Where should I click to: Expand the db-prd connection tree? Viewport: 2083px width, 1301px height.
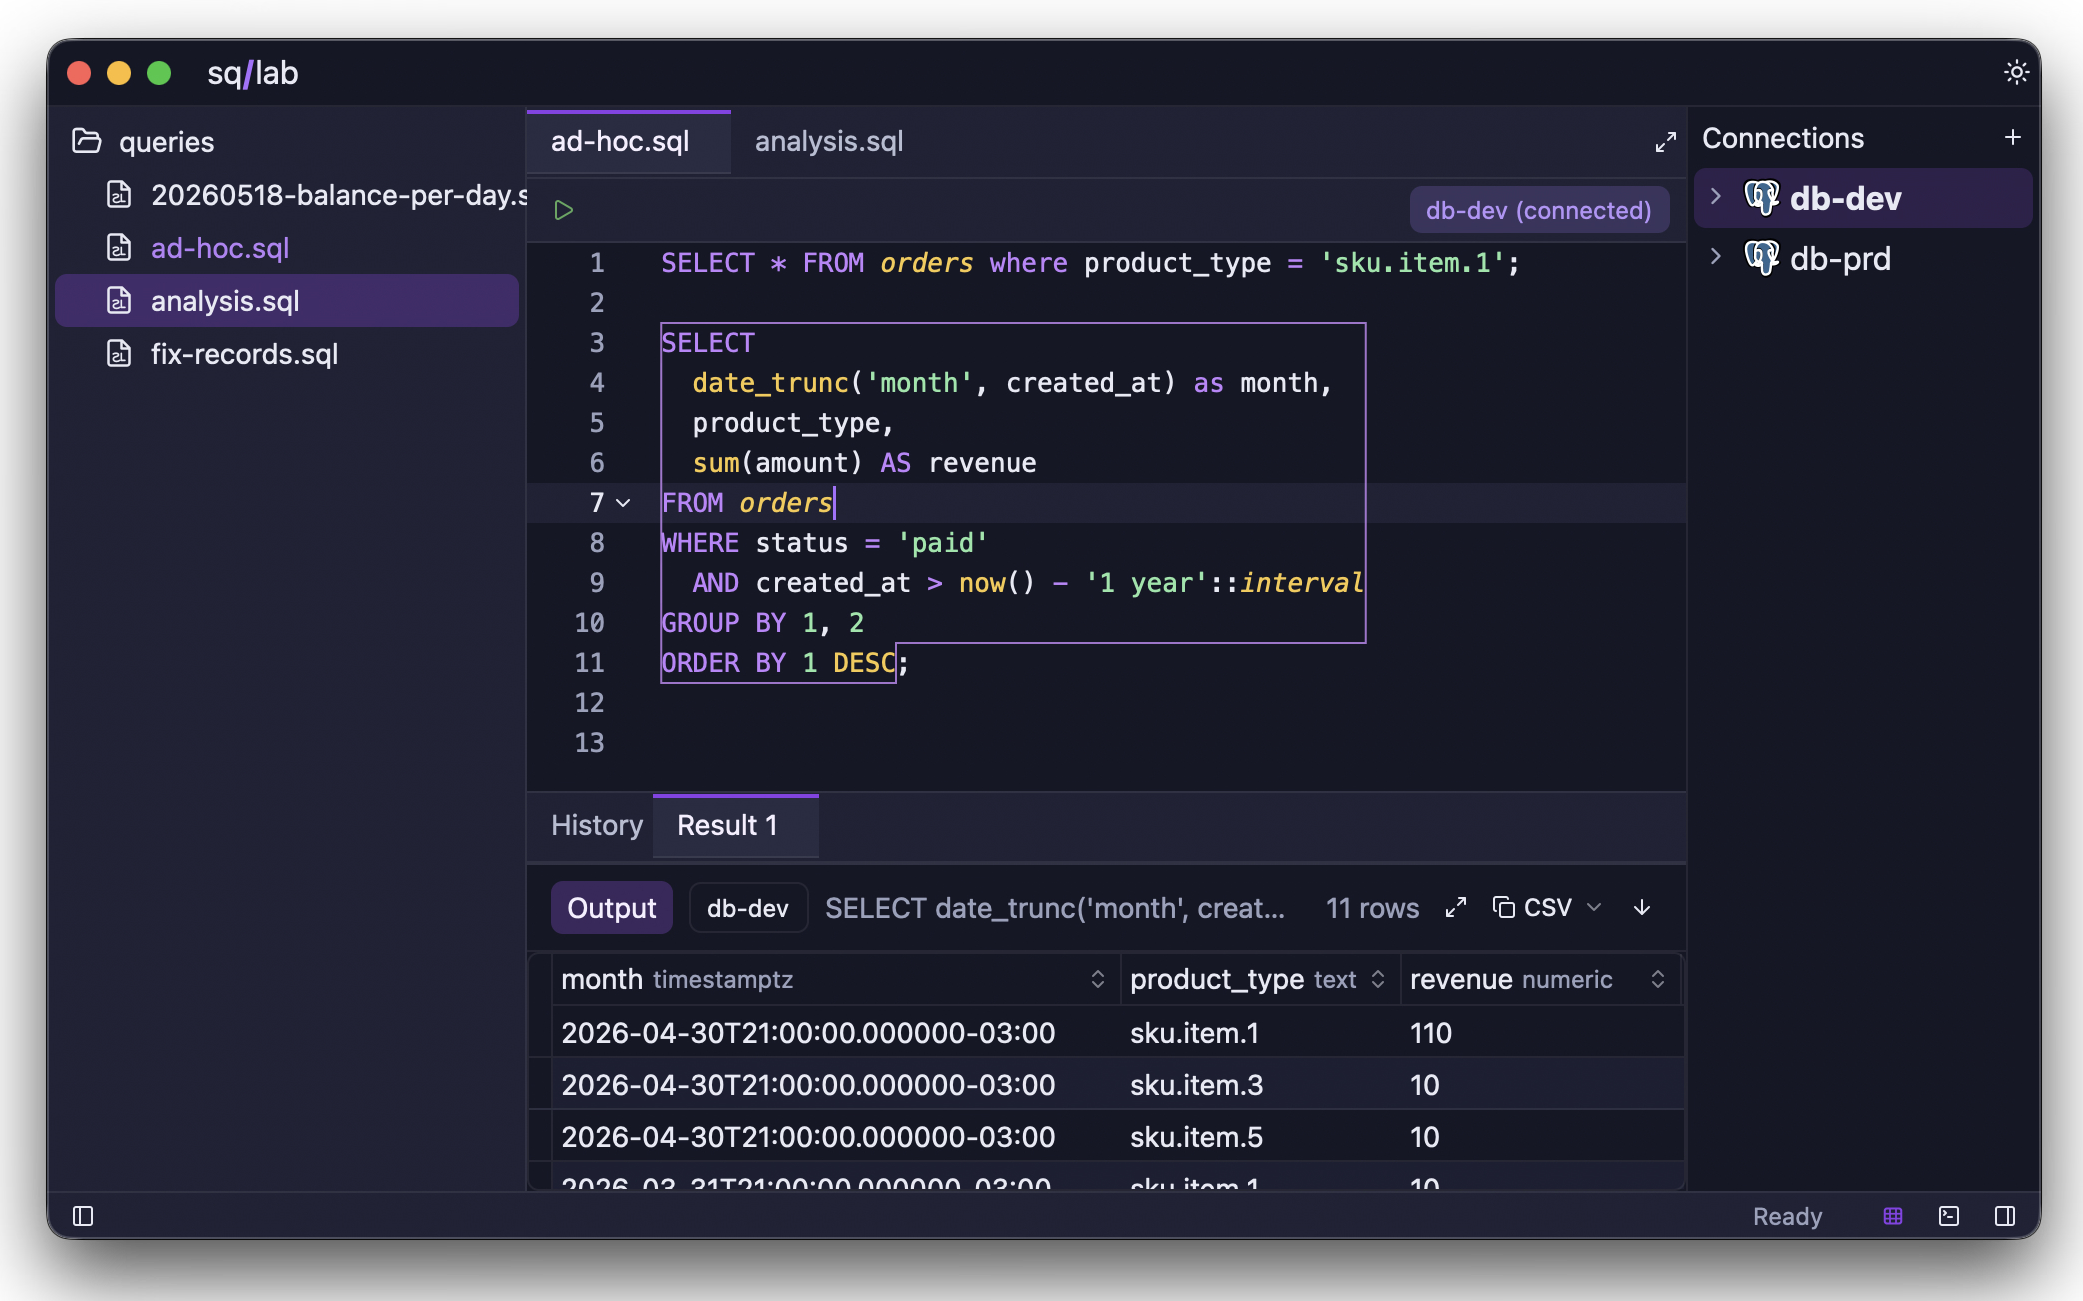coord(1716,256)
